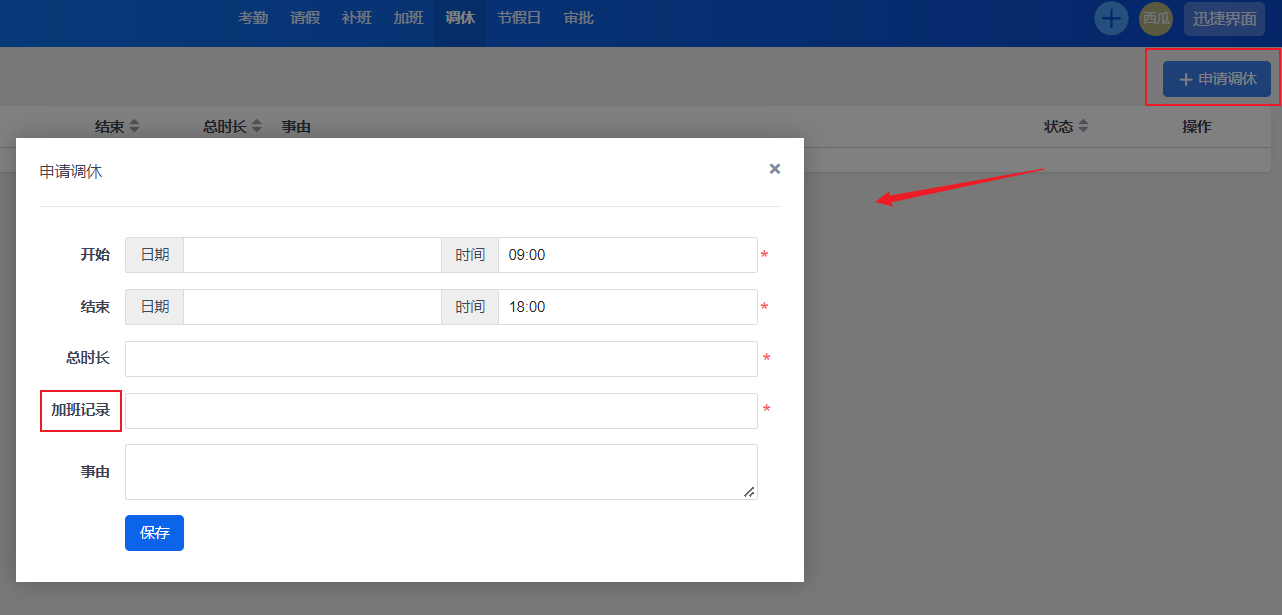Go to the 节假日 tab
1282x615 pixels.
tap(519, 18)
